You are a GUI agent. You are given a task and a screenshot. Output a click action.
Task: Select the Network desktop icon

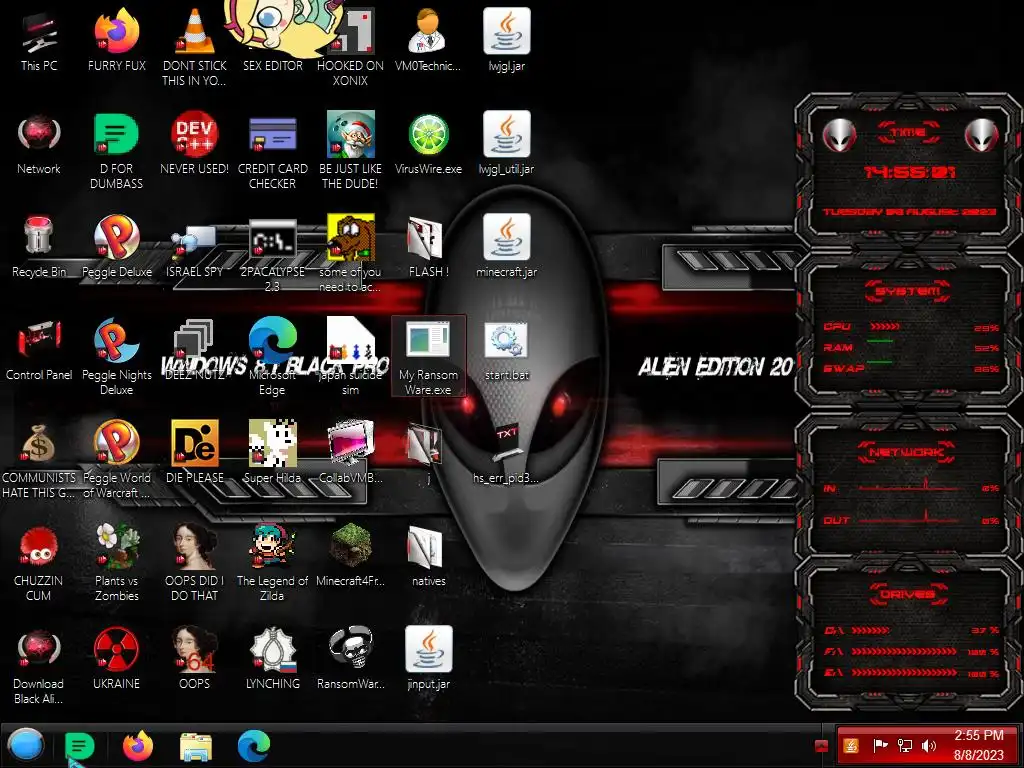click(x=39, y=144)
